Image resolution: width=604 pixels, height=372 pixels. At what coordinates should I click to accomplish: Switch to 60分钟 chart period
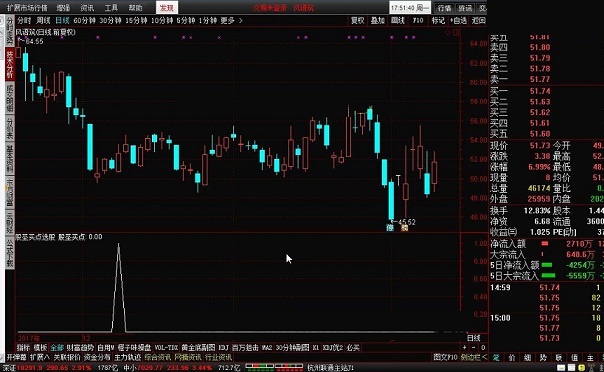tap(84, 20)
